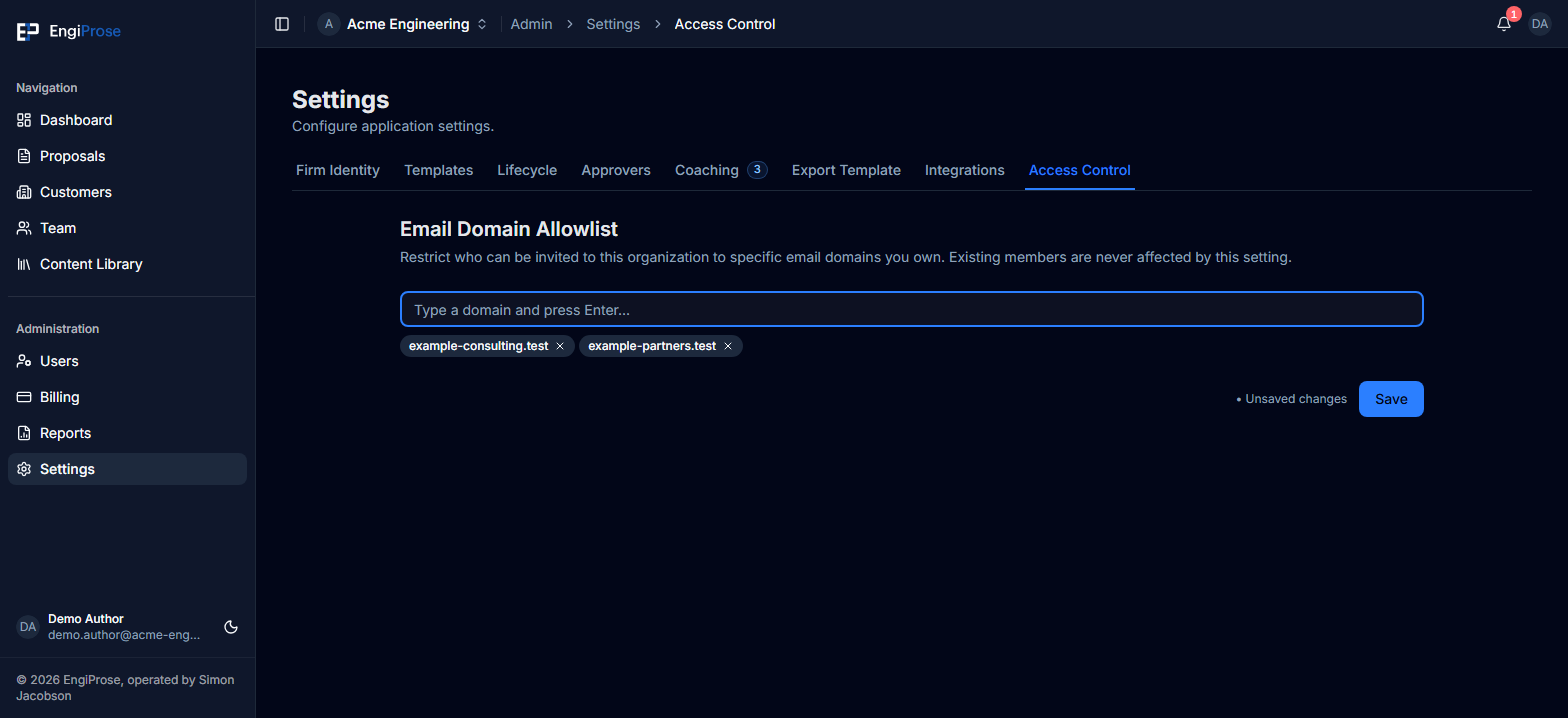Remove example-consulting.test domain chip

click(x=560, y=346)
